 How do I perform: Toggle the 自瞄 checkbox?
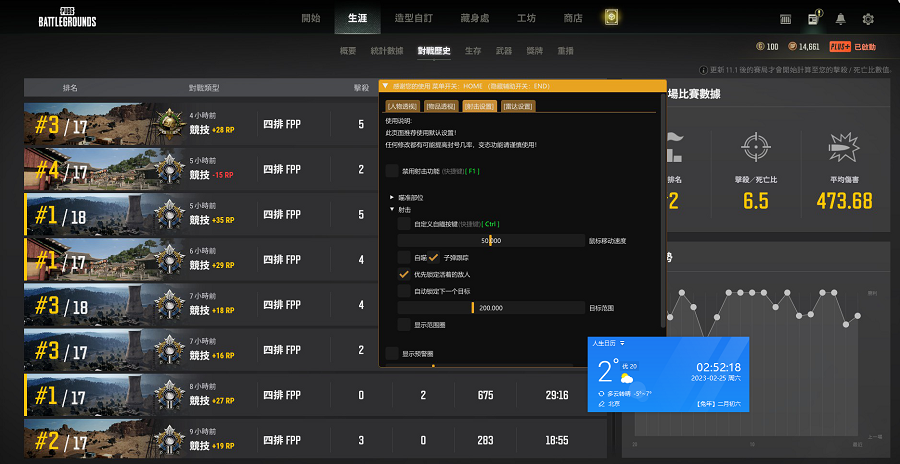coord(404,258)
